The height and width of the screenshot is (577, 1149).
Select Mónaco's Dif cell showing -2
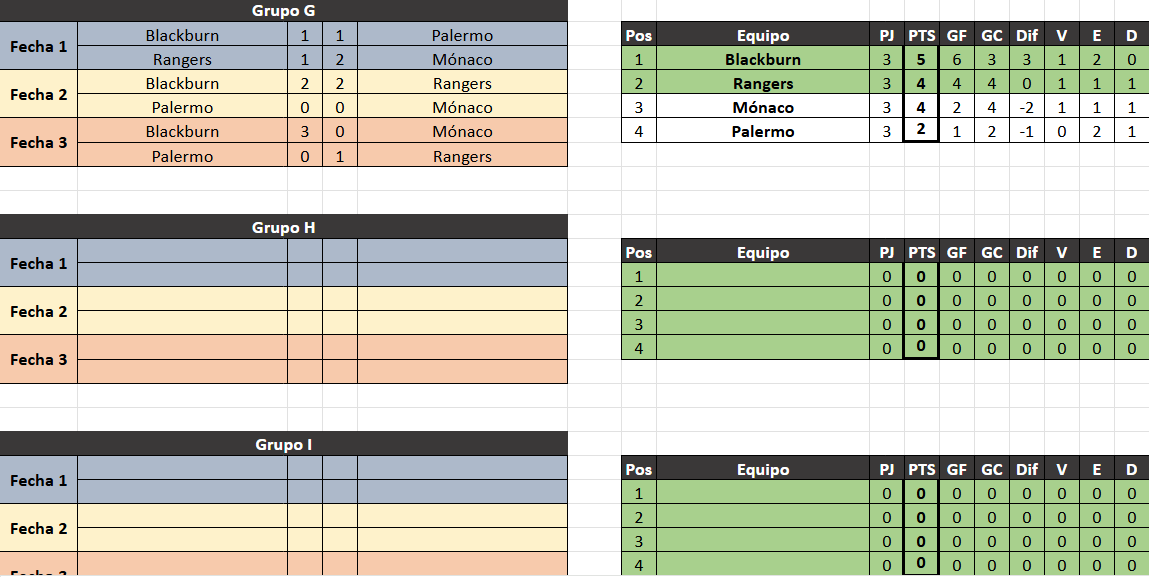point(1026,107)
